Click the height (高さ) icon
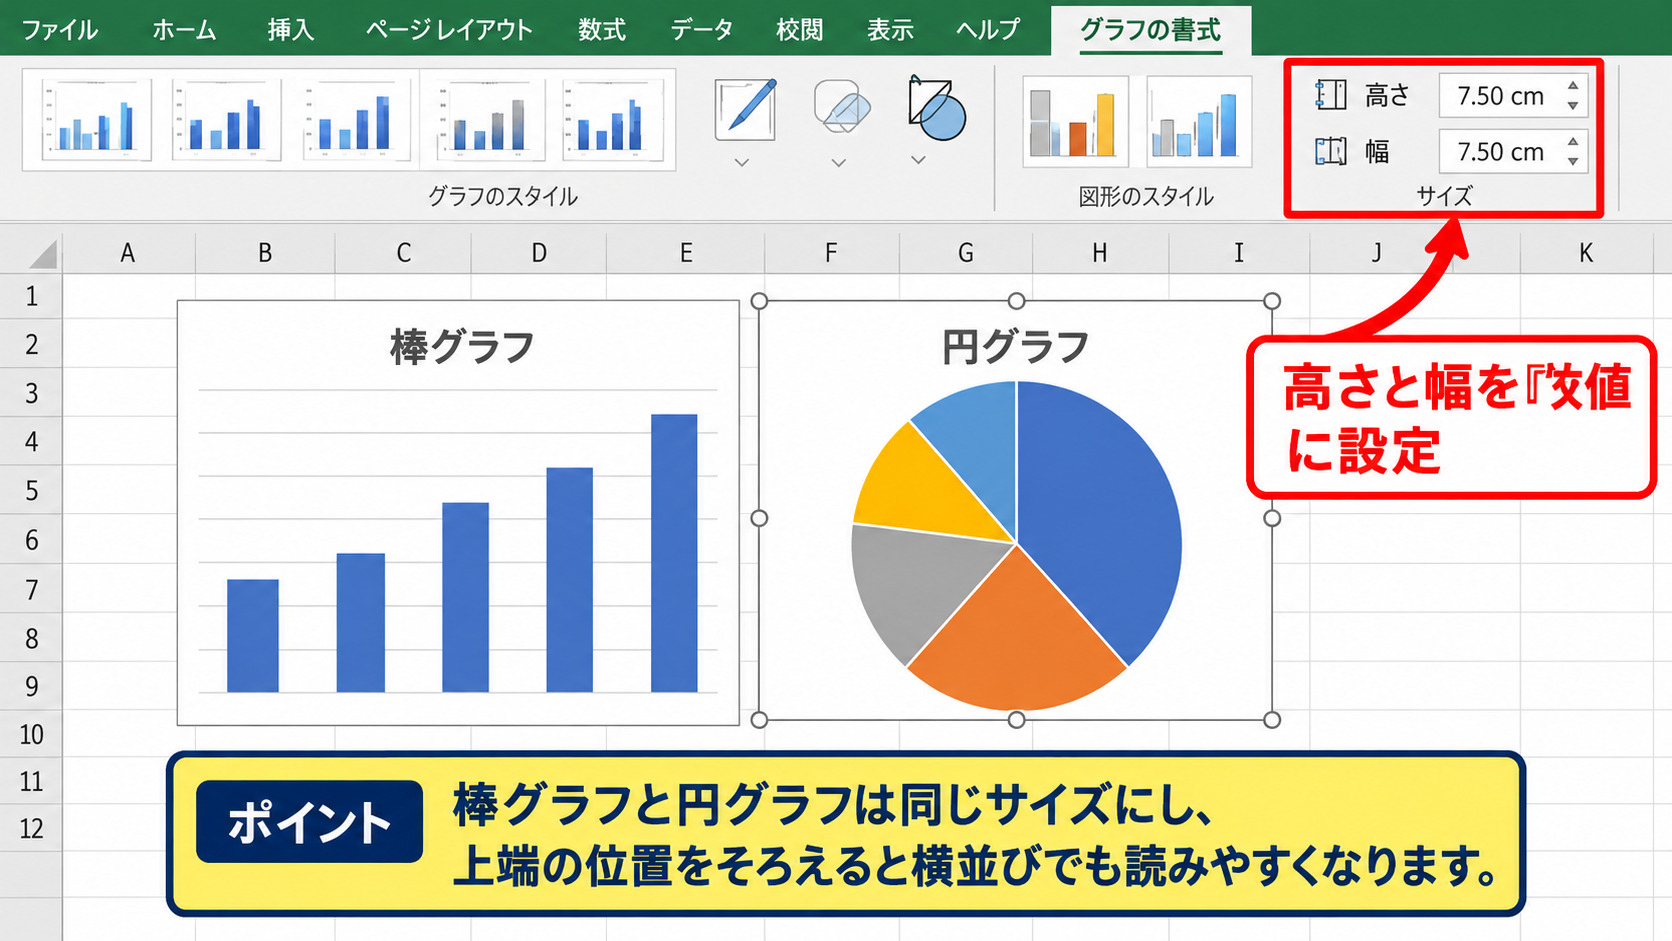The width and height of the screenshot is (1672, 941). pos(1331,95)
